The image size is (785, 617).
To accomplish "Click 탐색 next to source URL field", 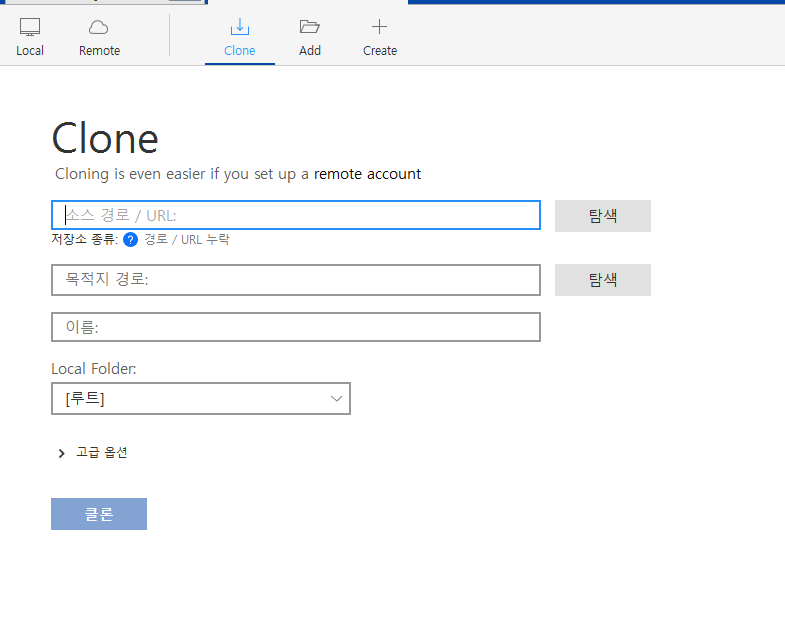I will coord(603,216).
